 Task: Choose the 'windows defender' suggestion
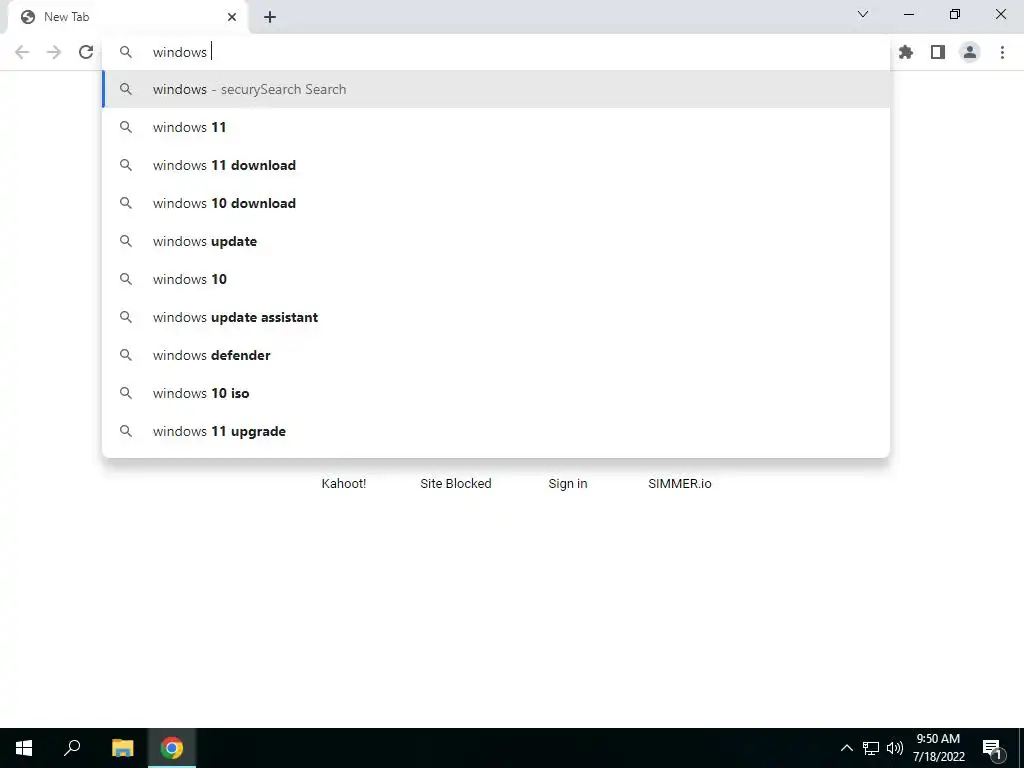pos(496,355)
